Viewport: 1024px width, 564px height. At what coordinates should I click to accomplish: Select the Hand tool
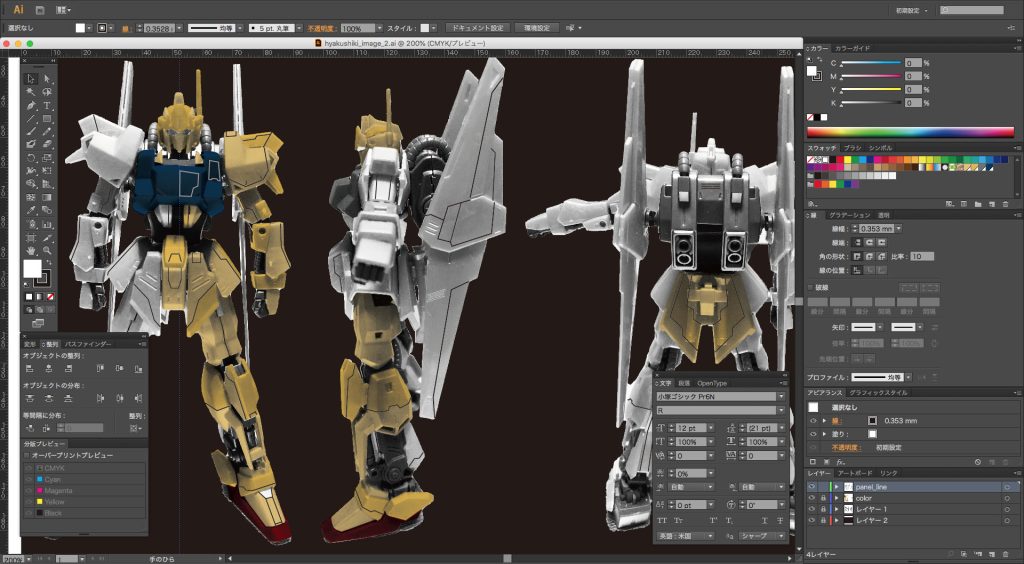coord(31,250)
